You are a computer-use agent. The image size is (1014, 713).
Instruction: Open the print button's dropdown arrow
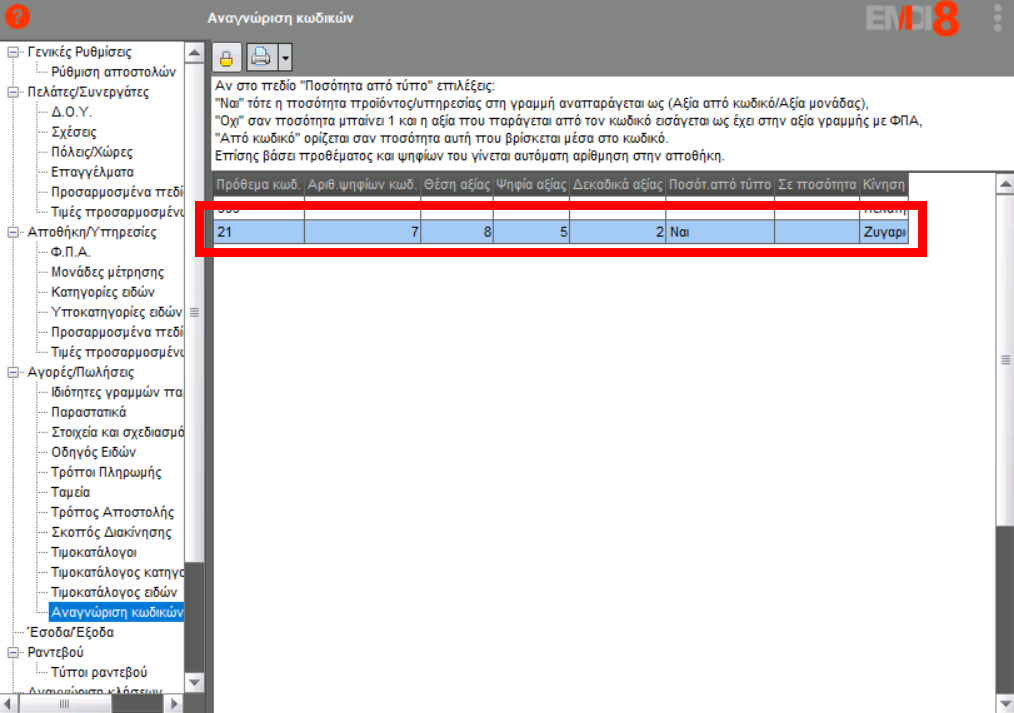point(285,58)
